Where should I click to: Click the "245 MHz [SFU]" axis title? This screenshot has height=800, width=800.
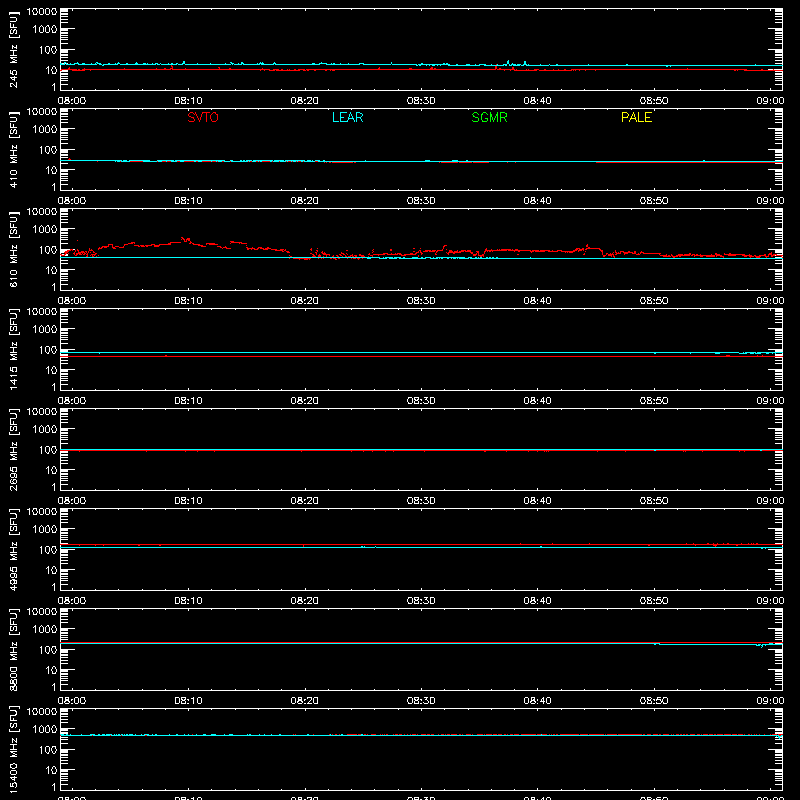point(14,49)
